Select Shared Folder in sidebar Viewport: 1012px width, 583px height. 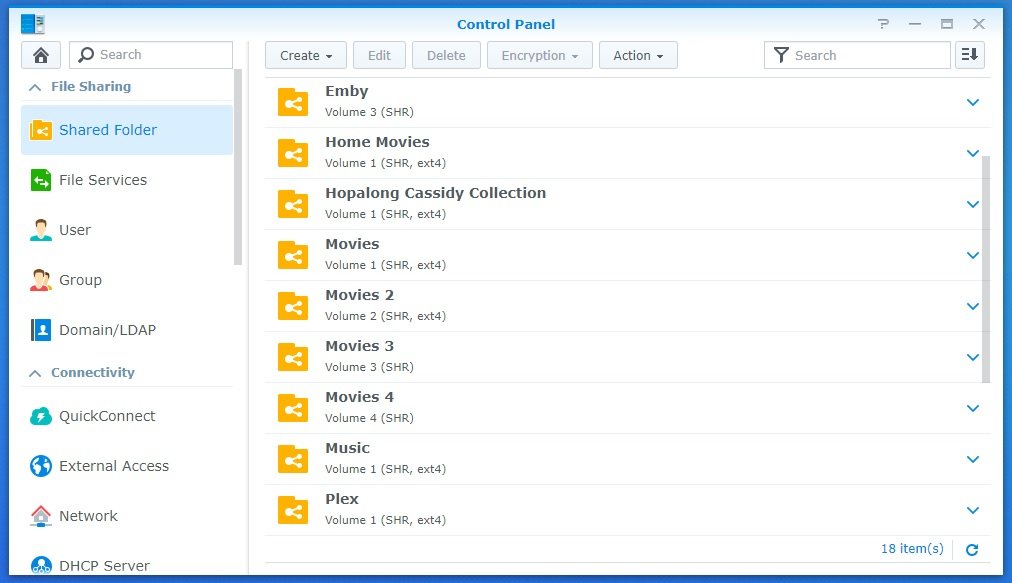(x=108, y=130)
